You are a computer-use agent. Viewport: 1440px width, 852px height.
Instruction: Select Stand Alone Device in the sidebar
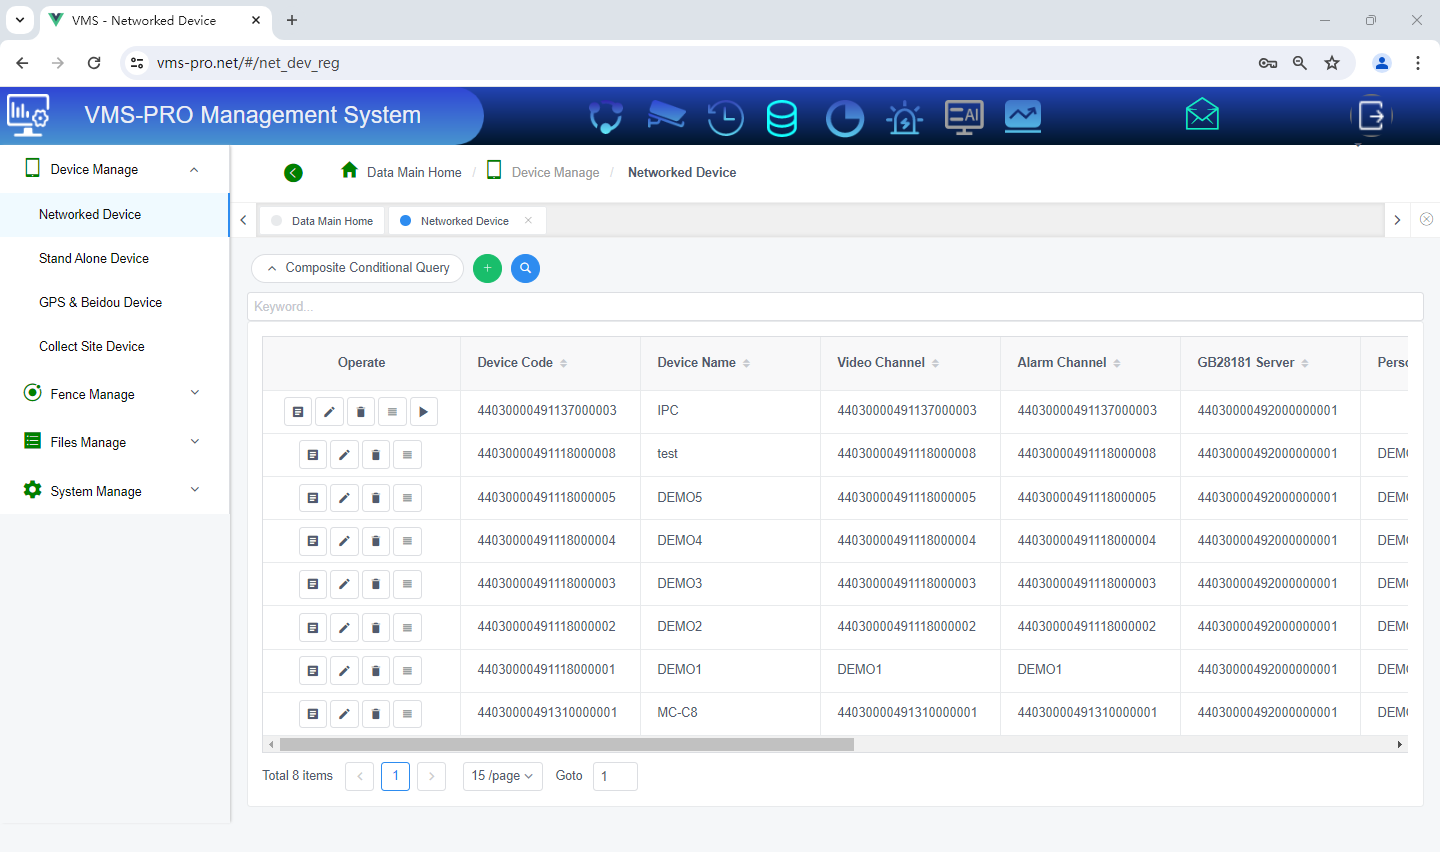93,258
